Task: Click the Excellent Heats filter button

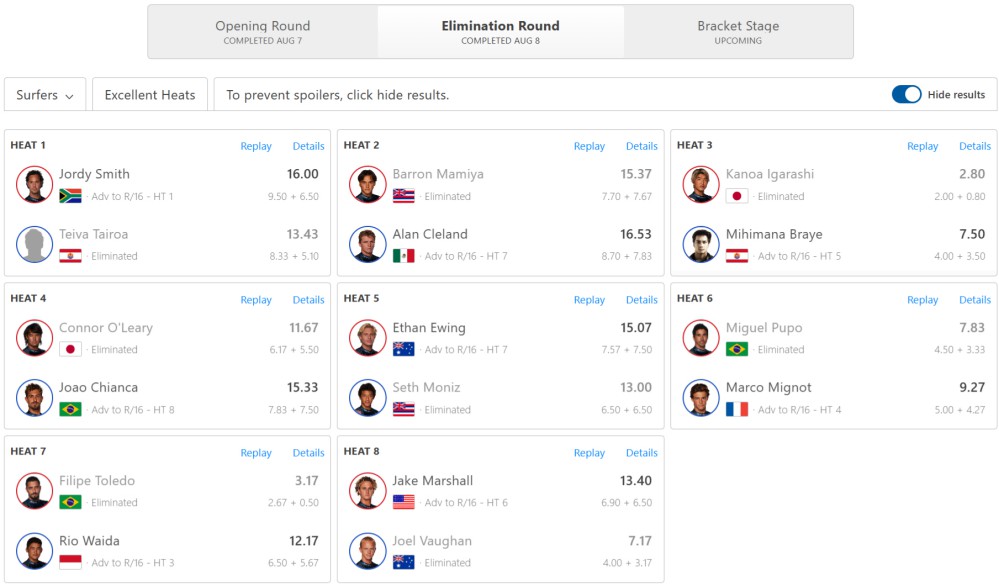Action: [150, 94]
